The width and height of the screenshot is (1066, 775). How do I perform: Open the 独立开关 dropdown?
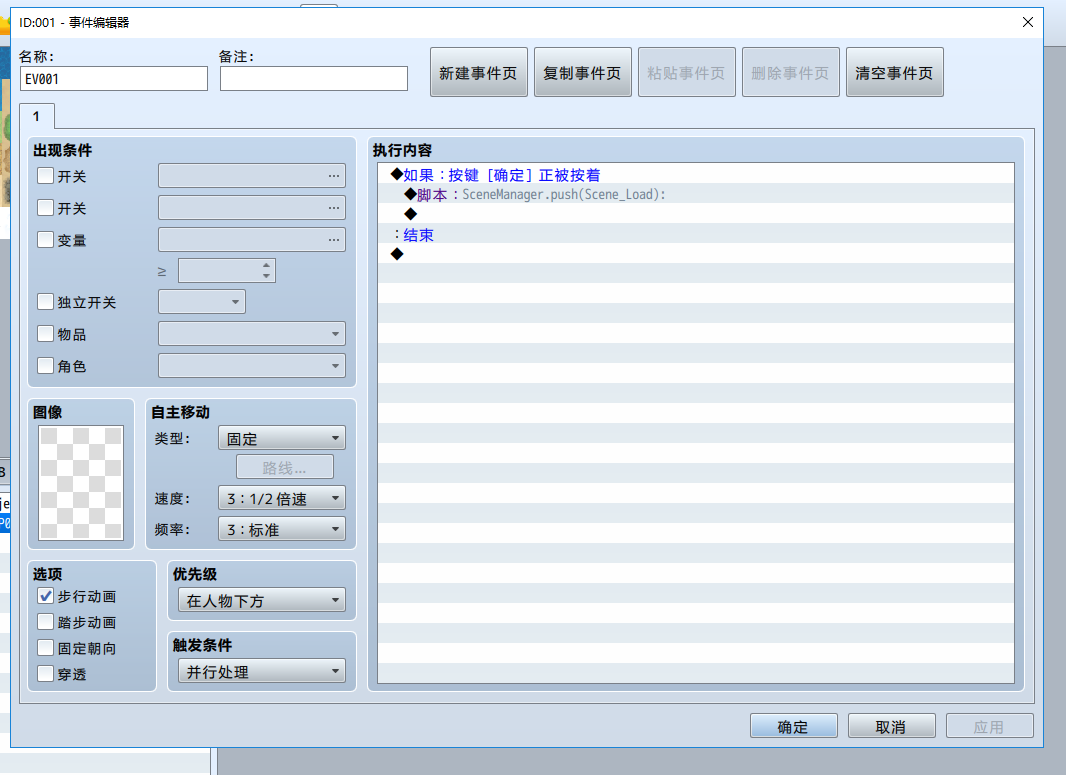tap(202, 302)
